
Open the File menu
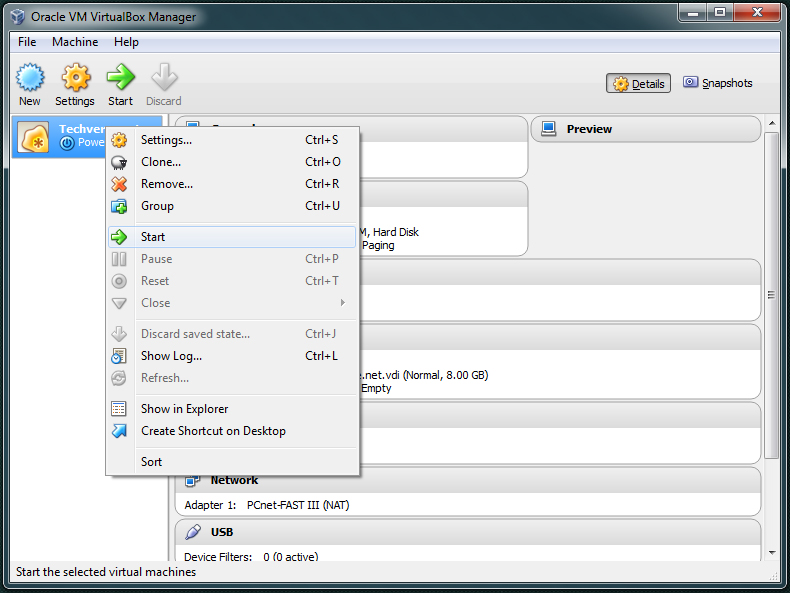[27, 42]
